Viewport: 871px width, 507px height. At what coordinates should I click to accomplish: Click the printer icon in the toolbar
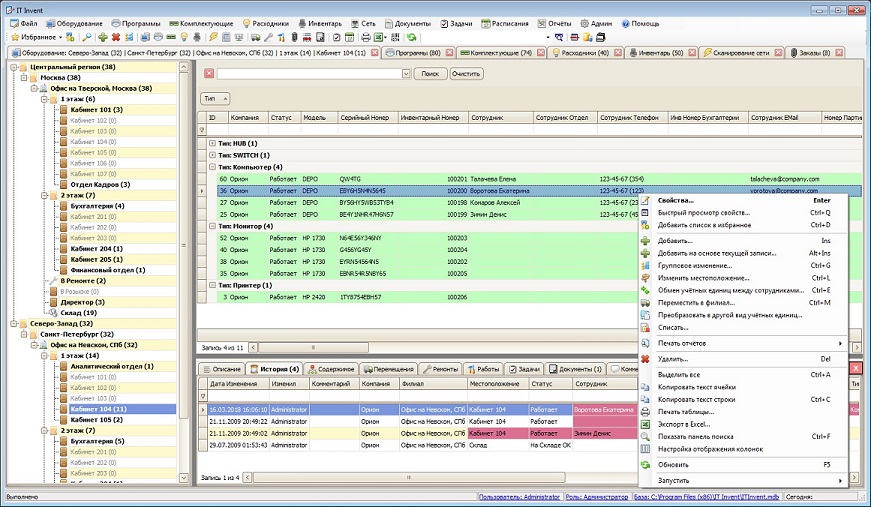tap(366, 37)
